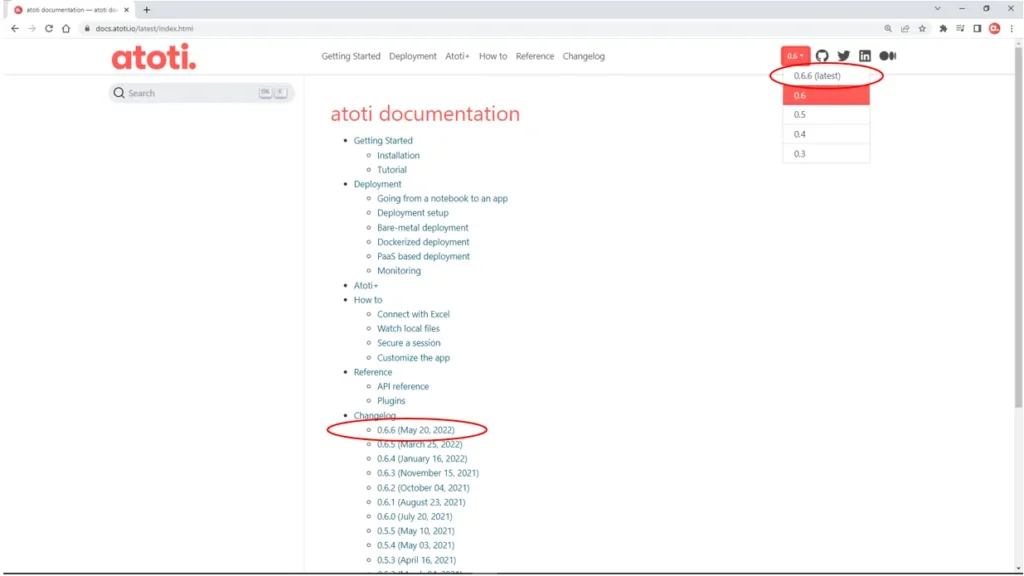Select version 0.5 in the version list

826,114
